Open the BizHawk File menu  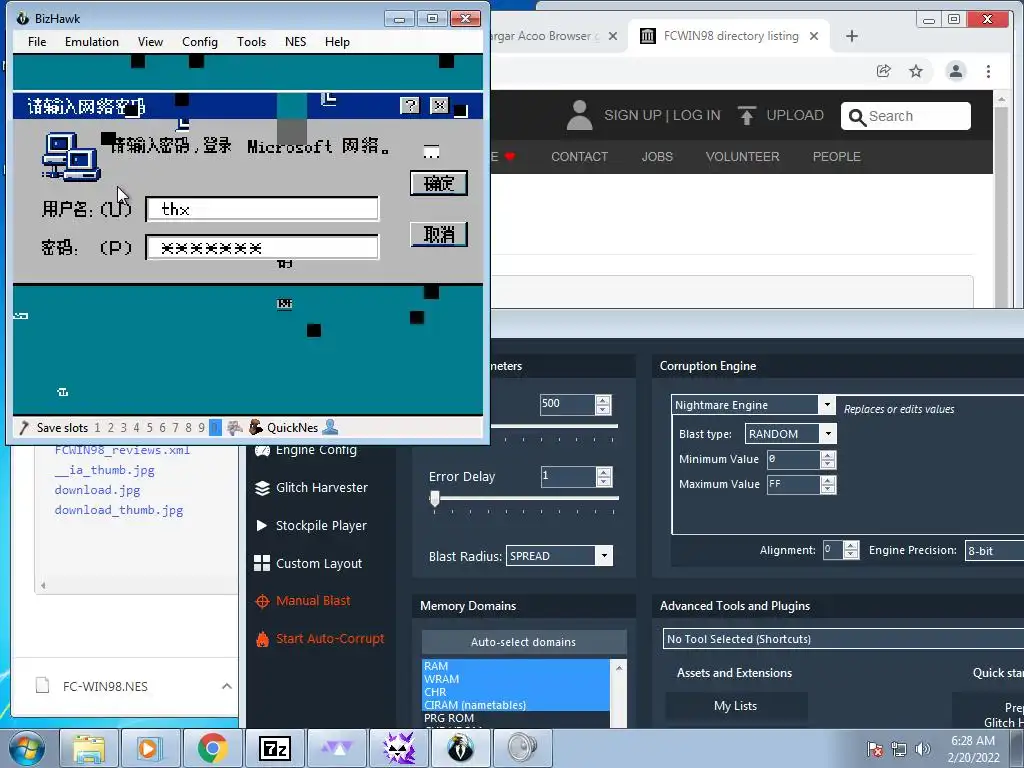tap(37, 42)
